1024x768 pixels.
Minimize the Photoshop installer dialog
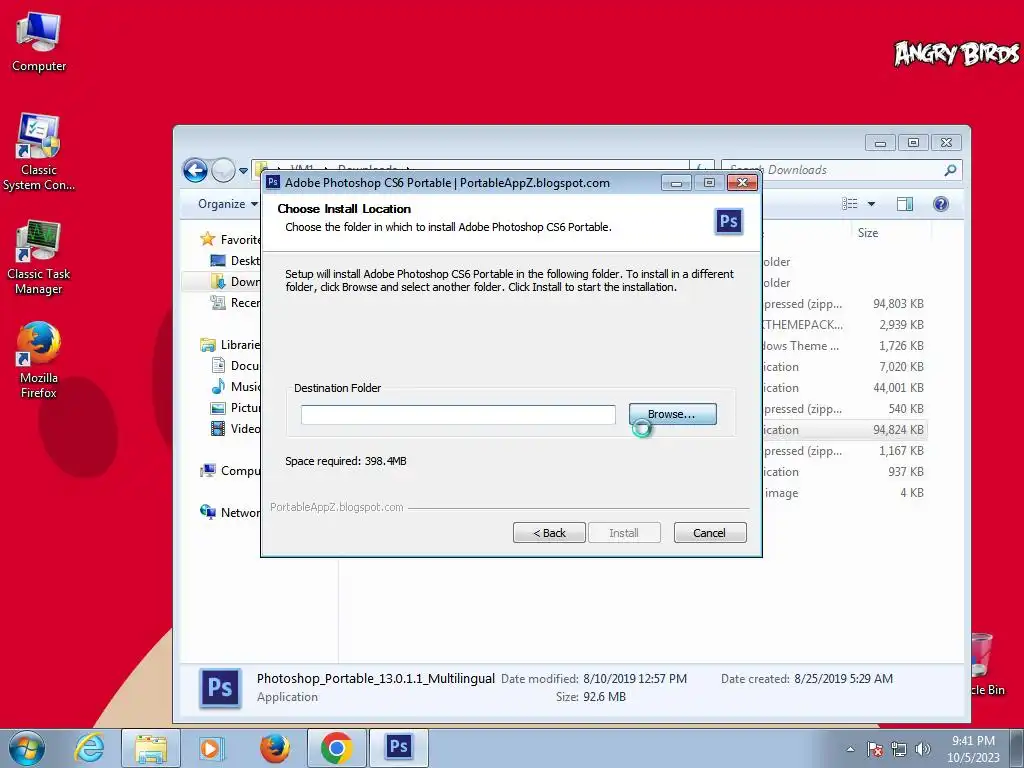click(676, 183)
